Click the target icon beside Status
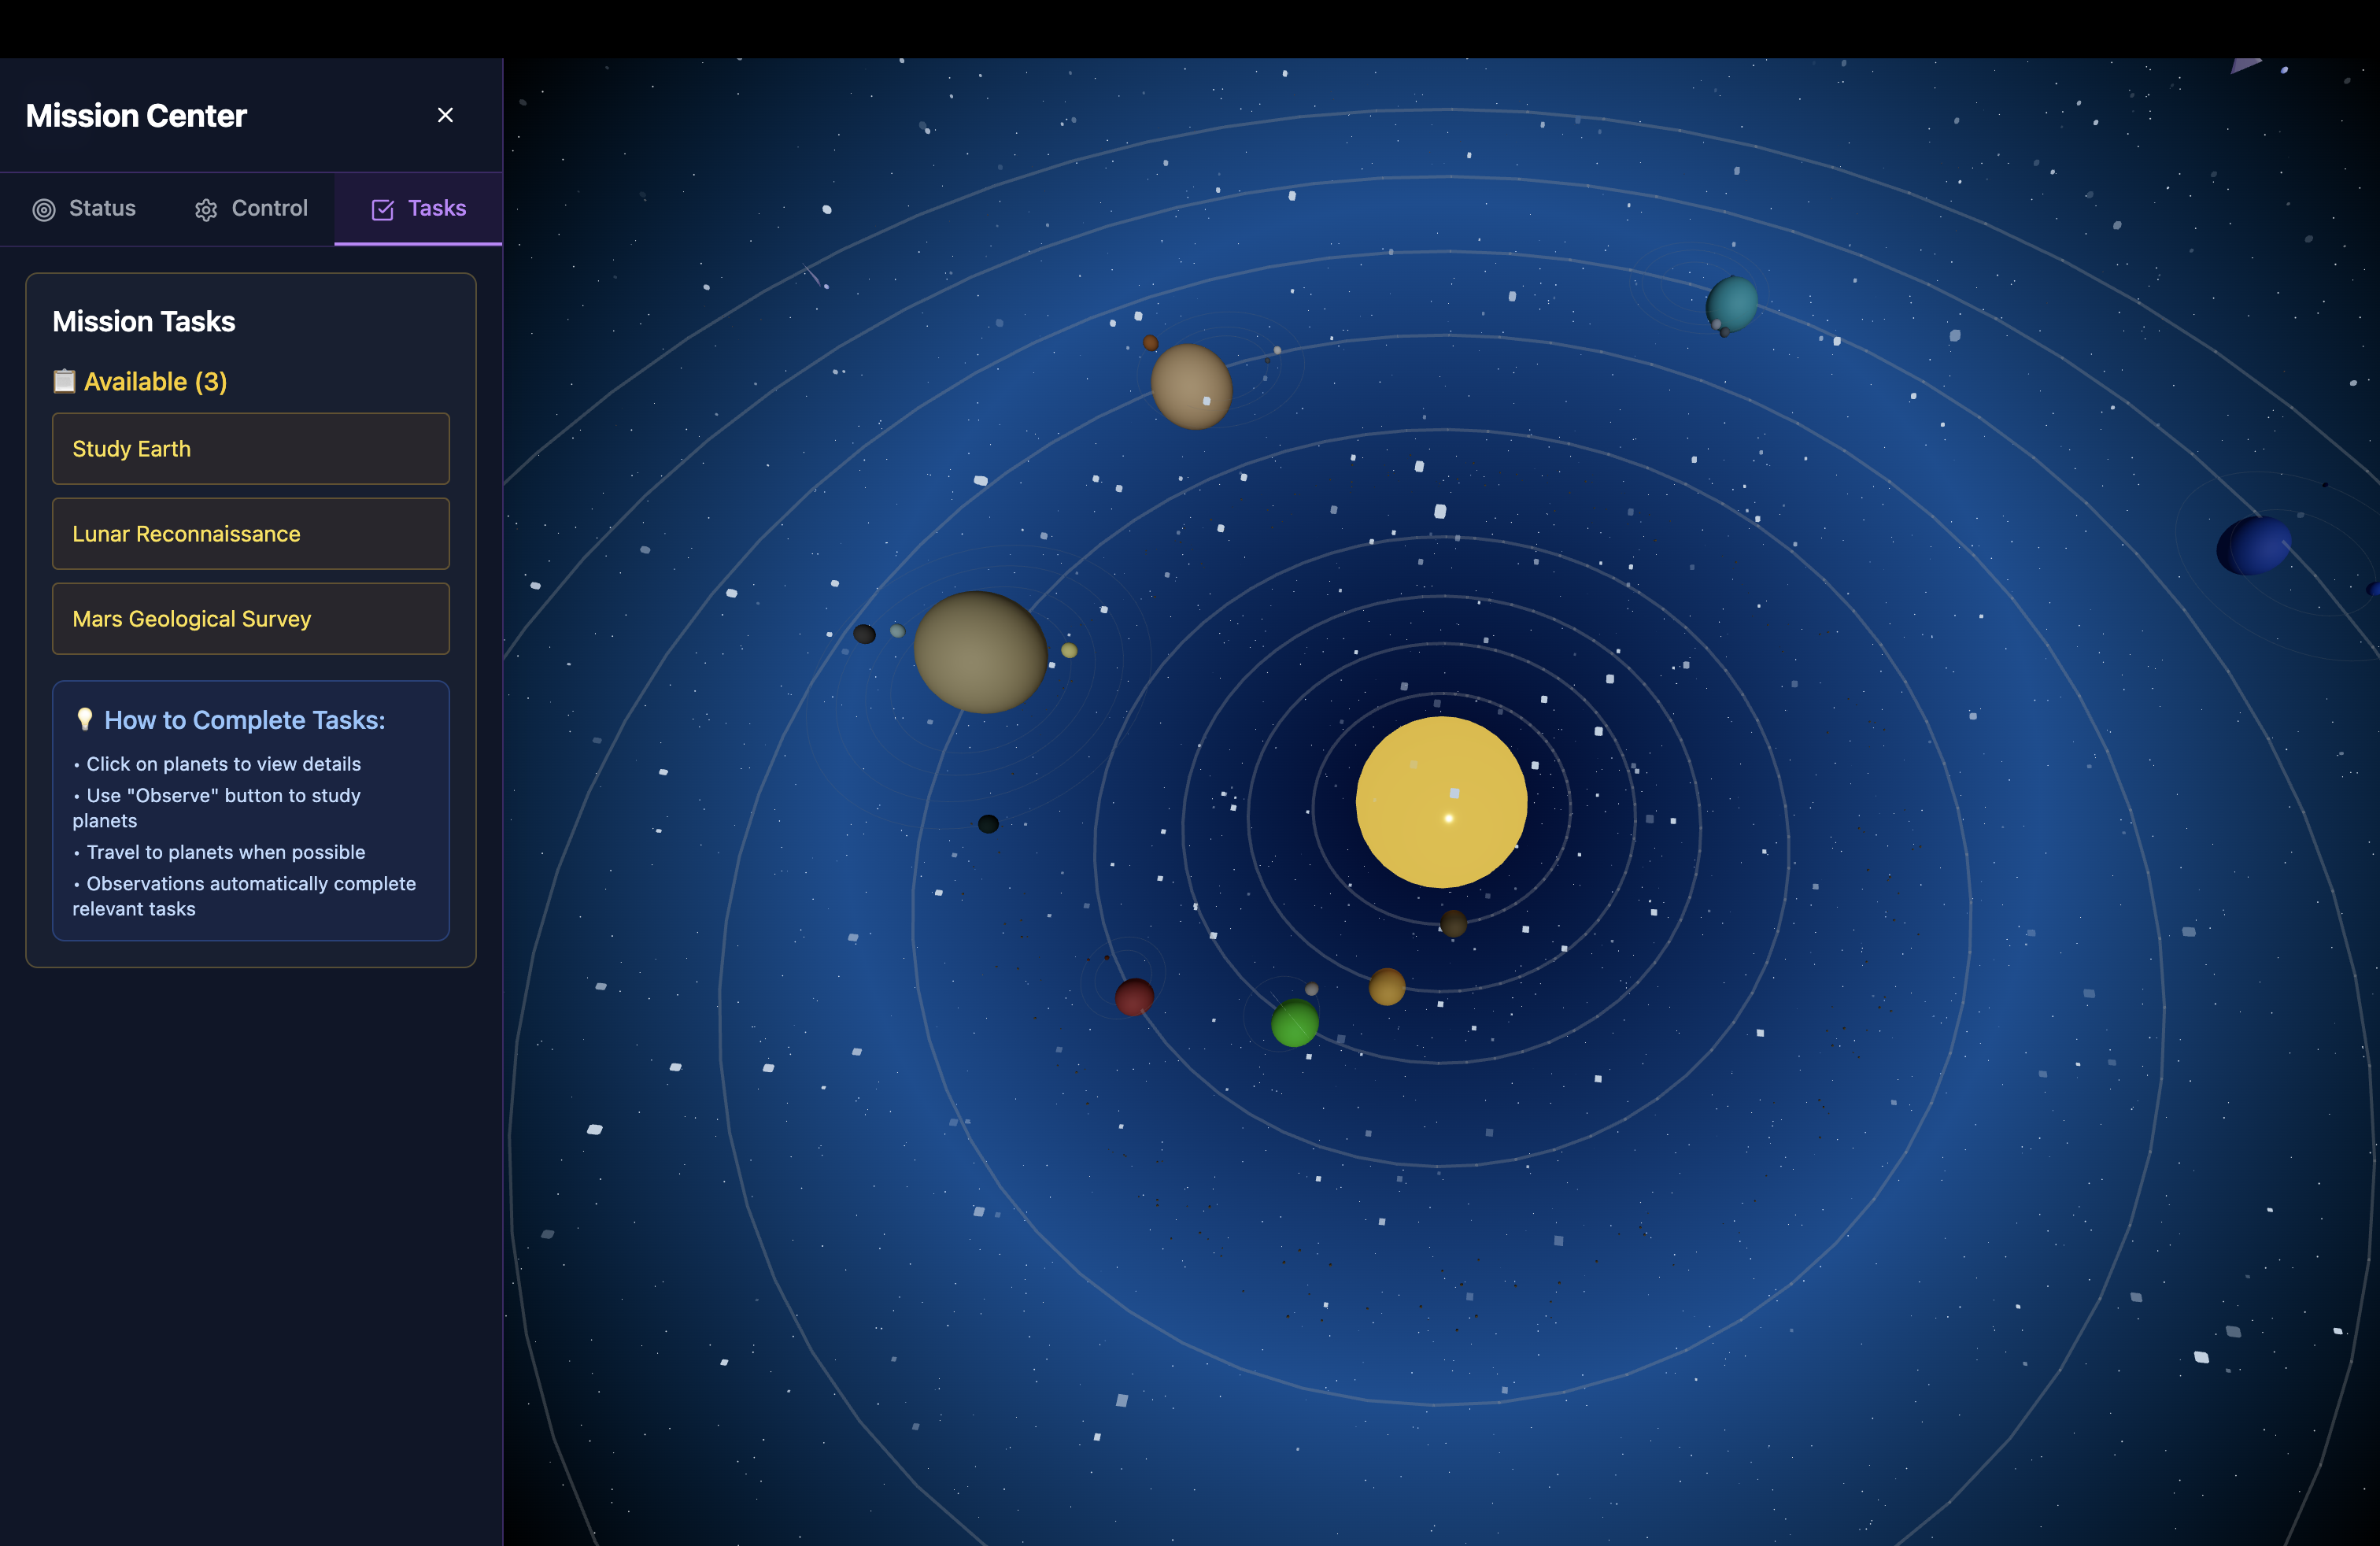This screenshot has height=1546, width=2380. (44, 209)
